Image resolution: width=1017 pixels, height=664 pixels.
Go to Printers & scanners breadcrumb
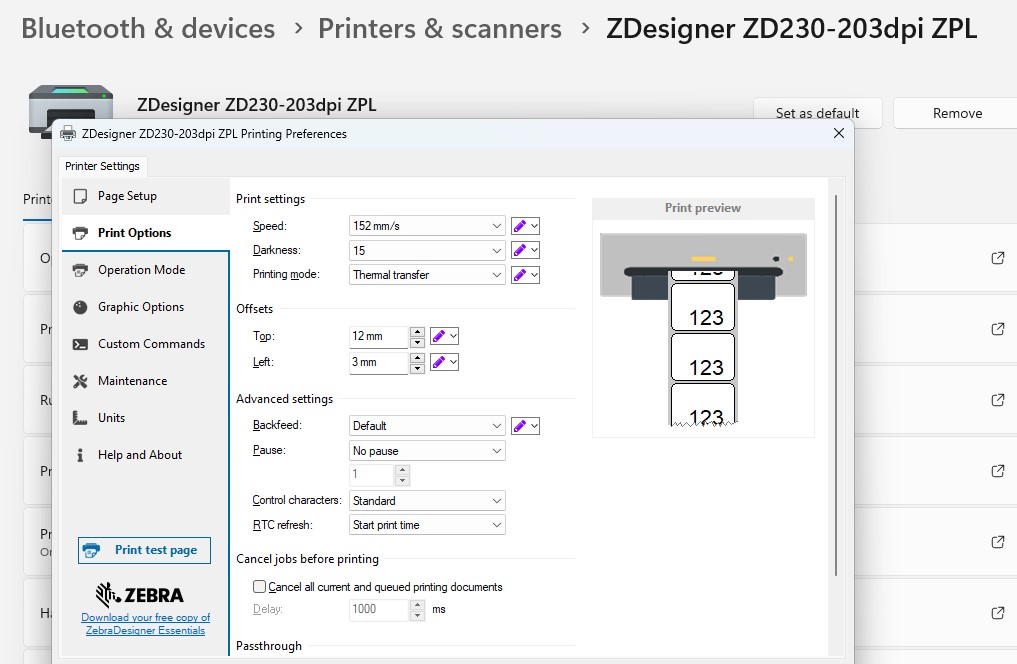click(x=439, y=28)
